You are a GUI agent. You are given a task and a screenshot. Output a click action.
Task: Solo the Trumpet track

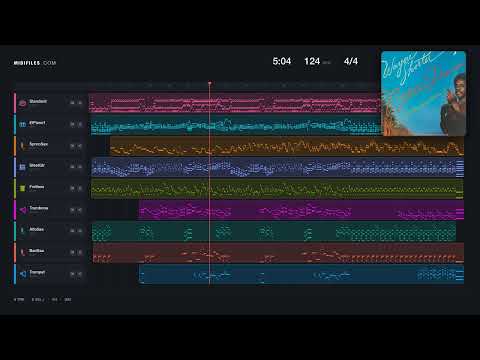point(80,274)
